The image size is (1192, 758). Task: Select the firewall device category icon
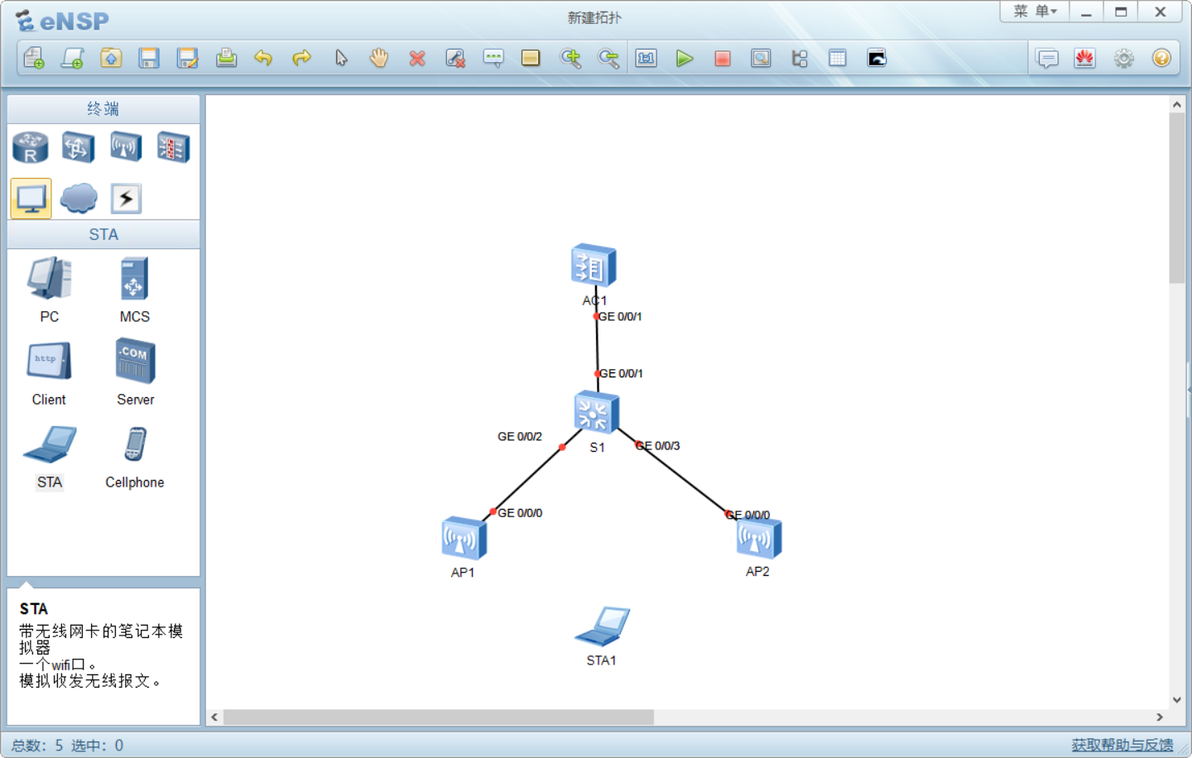173,147
